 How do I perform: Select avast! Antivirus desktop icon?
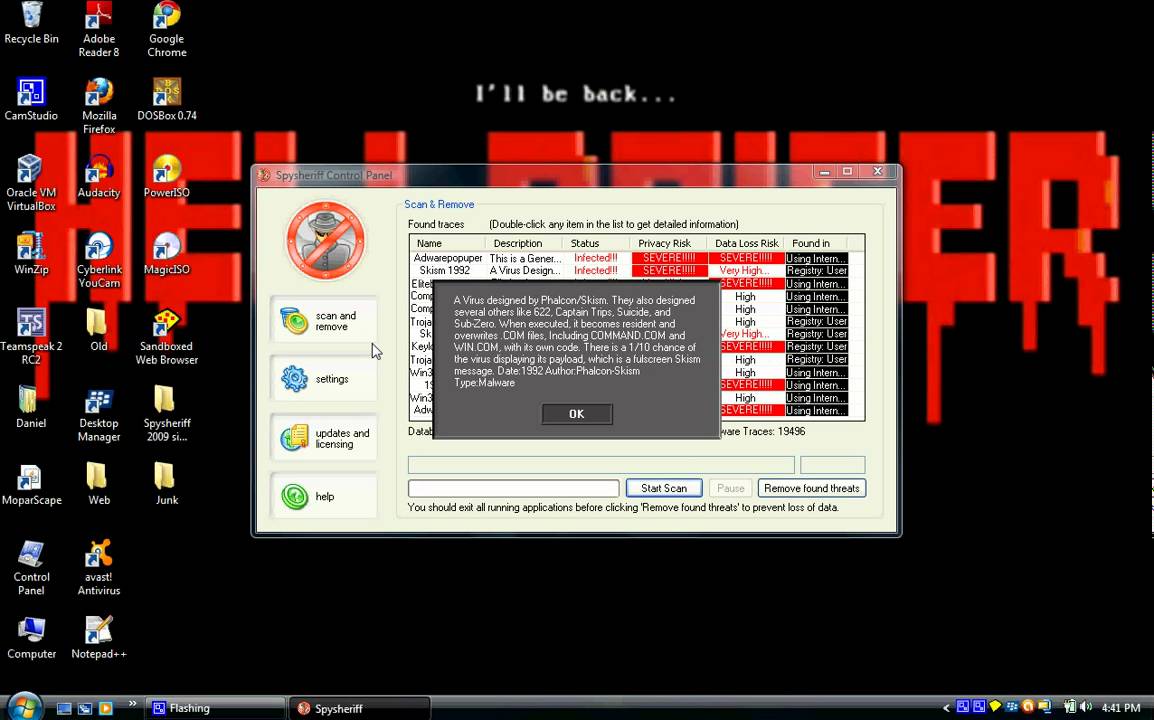[x=99, y=568]
